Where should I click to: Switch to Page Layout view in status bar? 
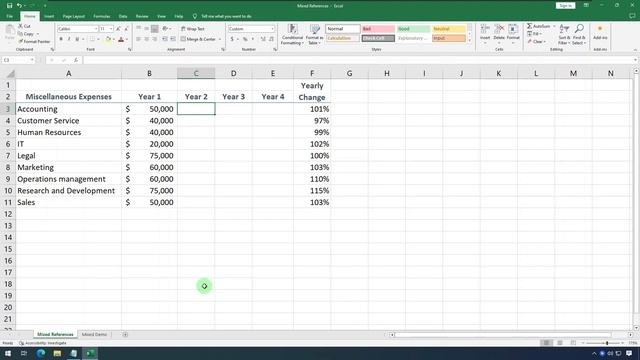click(x=560, y=343)
